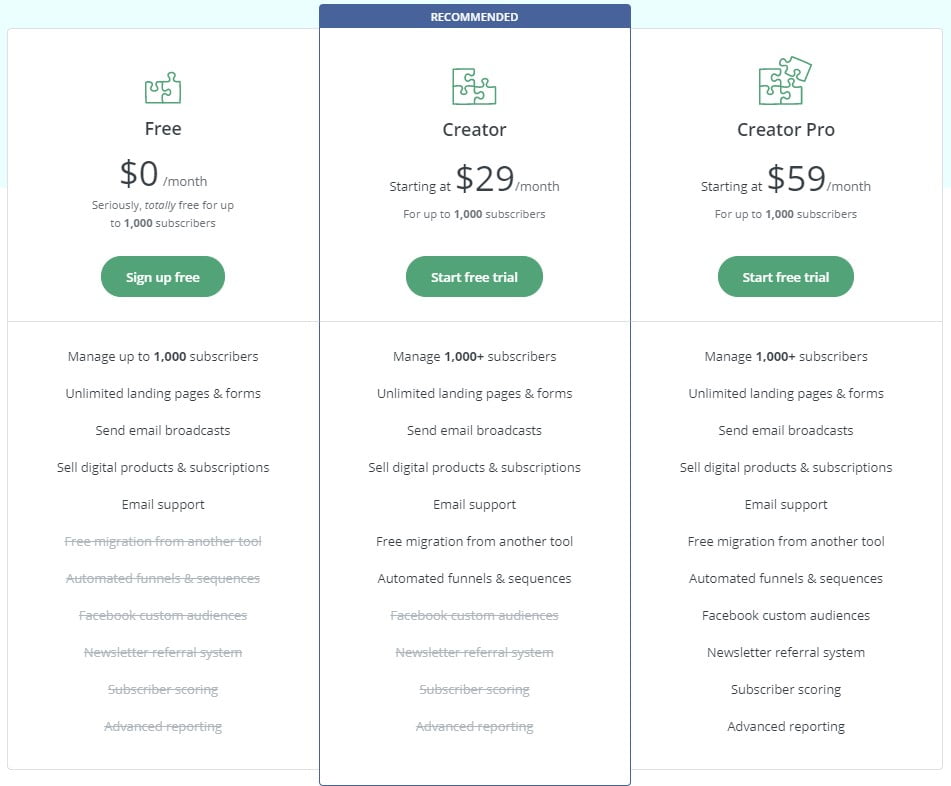Click the Free plan title heading

click(162, 128)
